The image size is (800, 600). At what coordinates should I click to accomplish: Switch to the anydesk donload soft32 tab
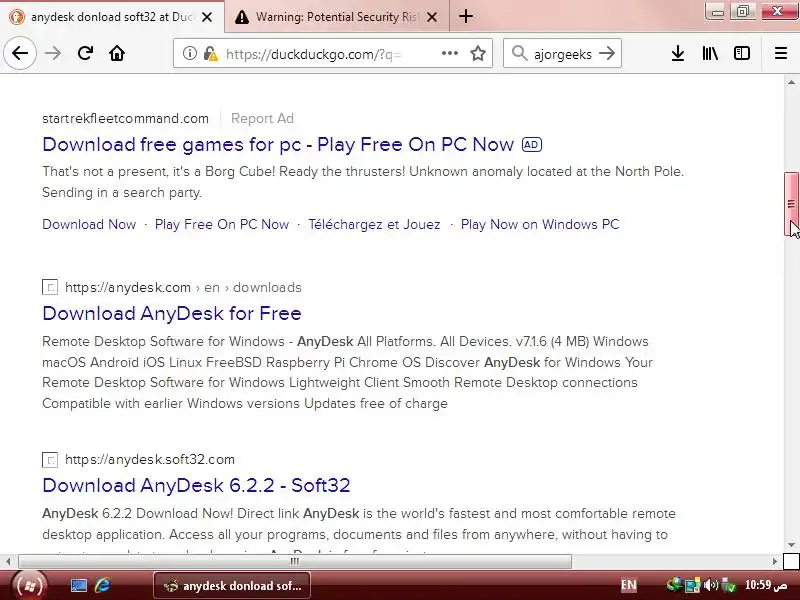pos(112,17)
